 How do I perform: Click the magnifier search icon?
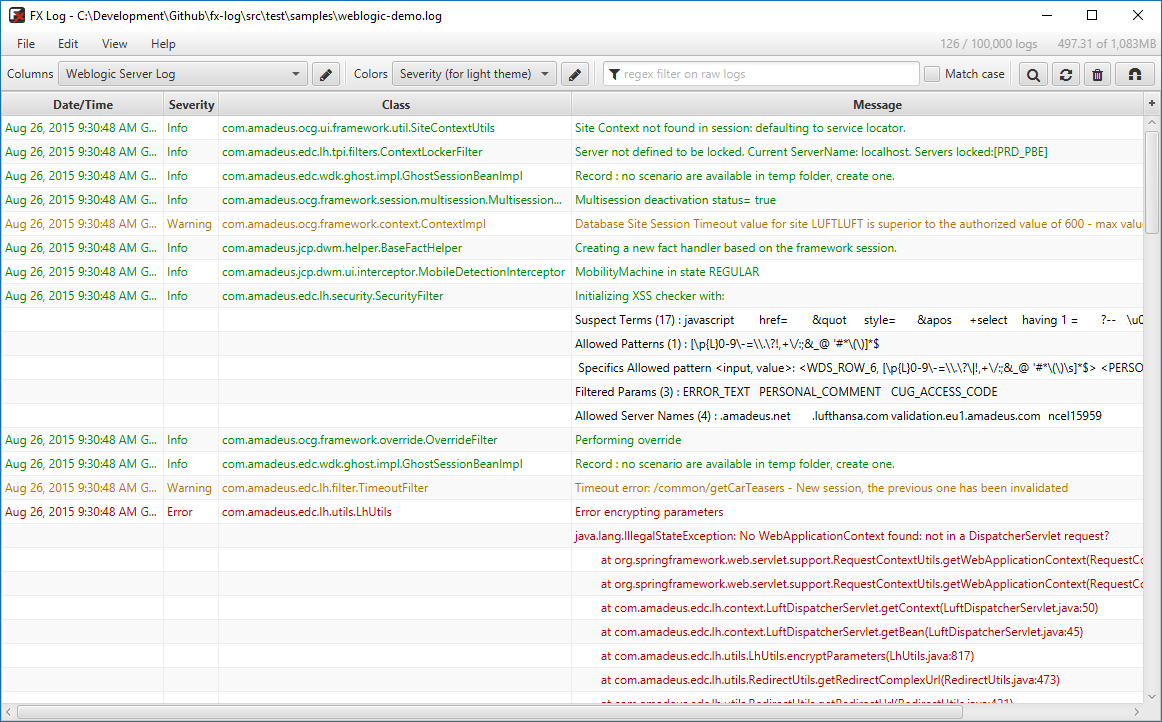click(1033, 74)
